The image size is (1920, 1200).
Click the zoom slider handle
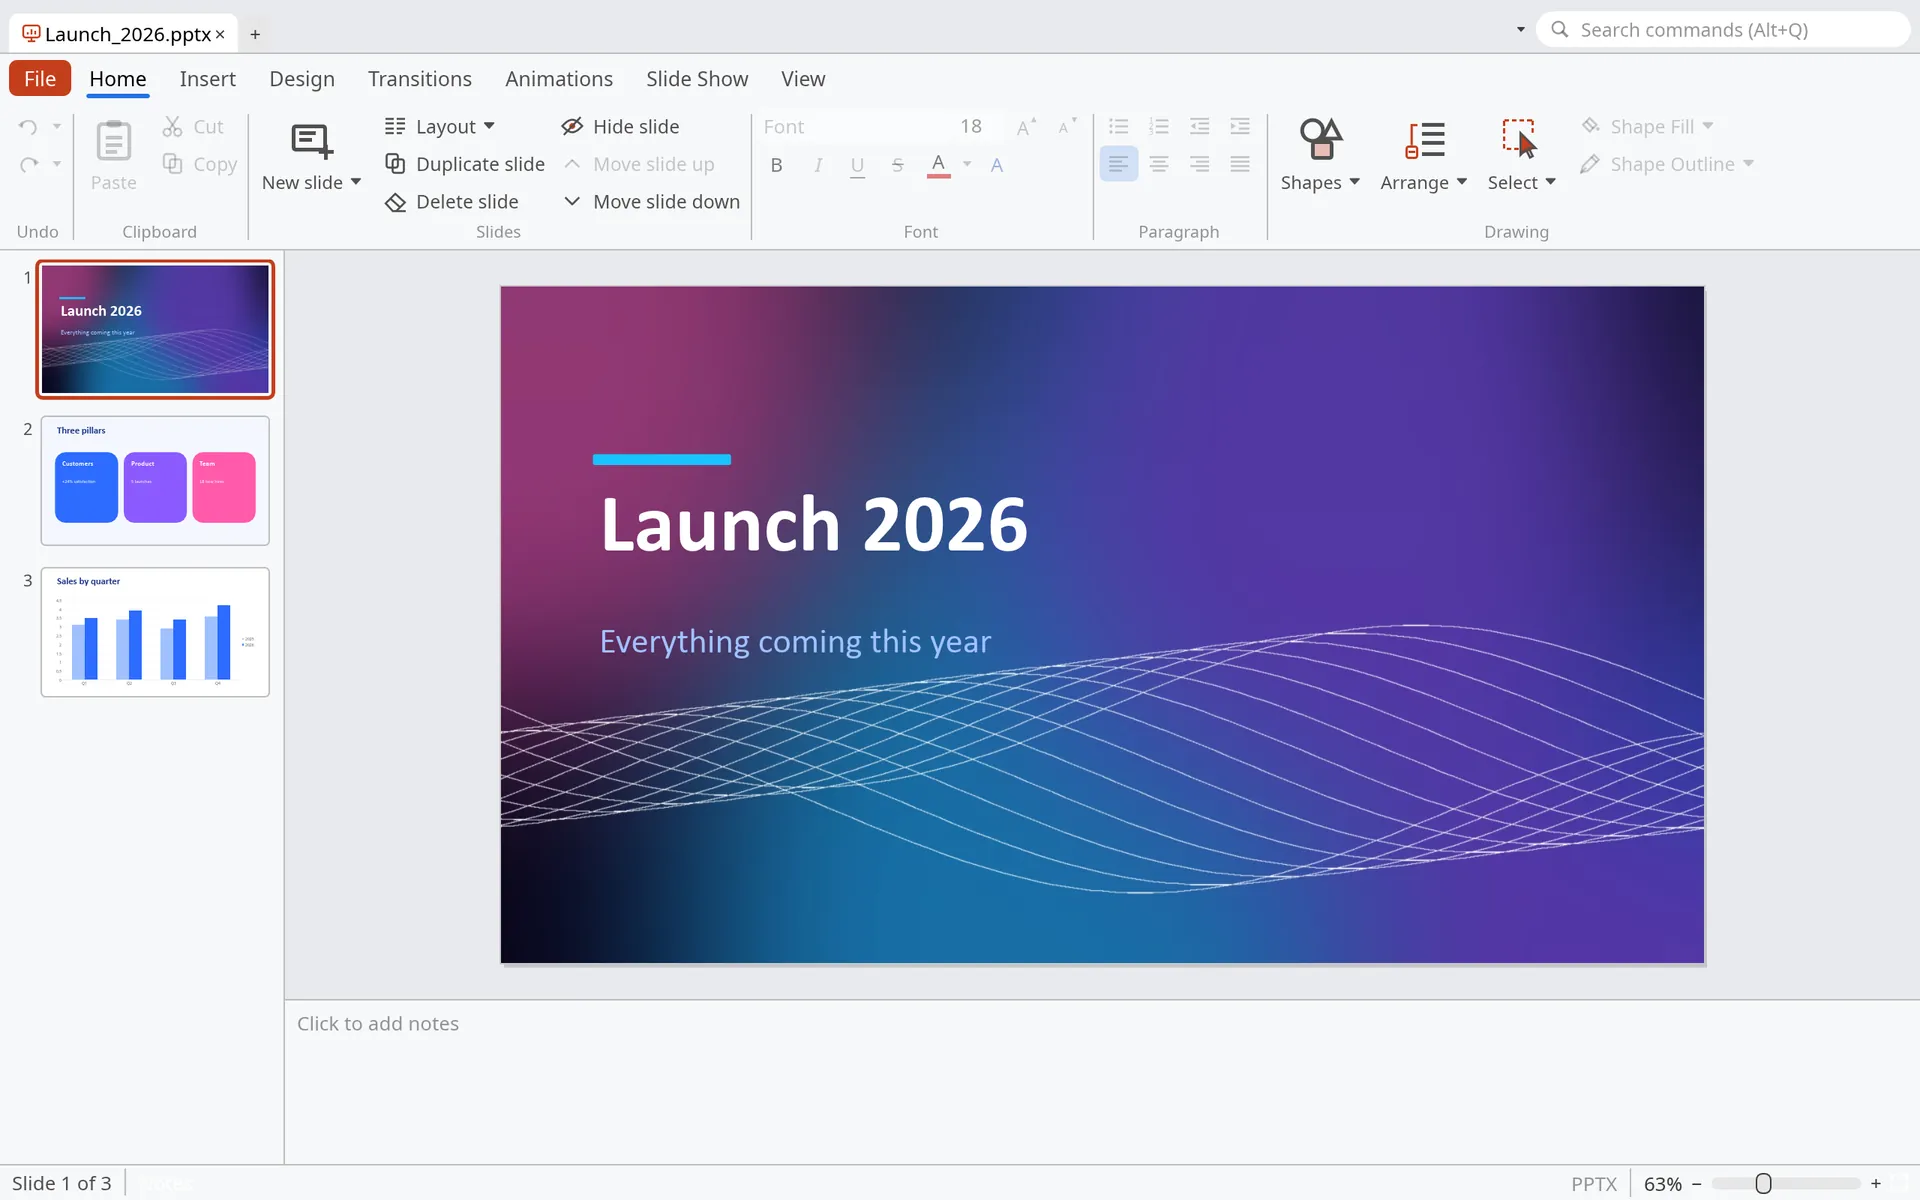1763,1184
